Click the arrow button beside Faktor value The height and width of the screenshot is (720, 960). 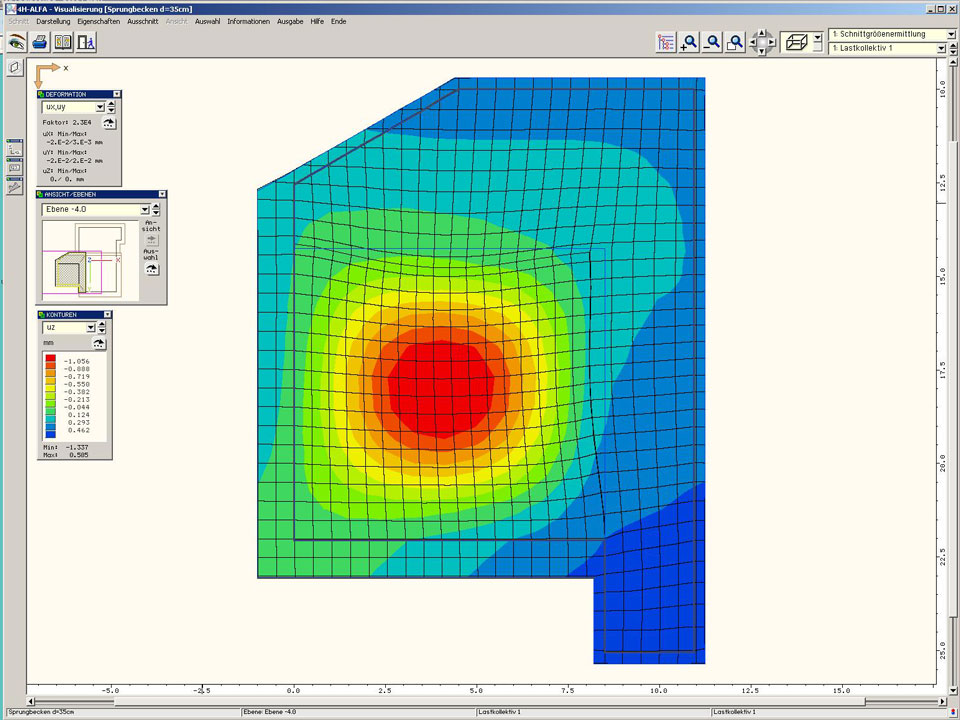[x=109, y=122]
